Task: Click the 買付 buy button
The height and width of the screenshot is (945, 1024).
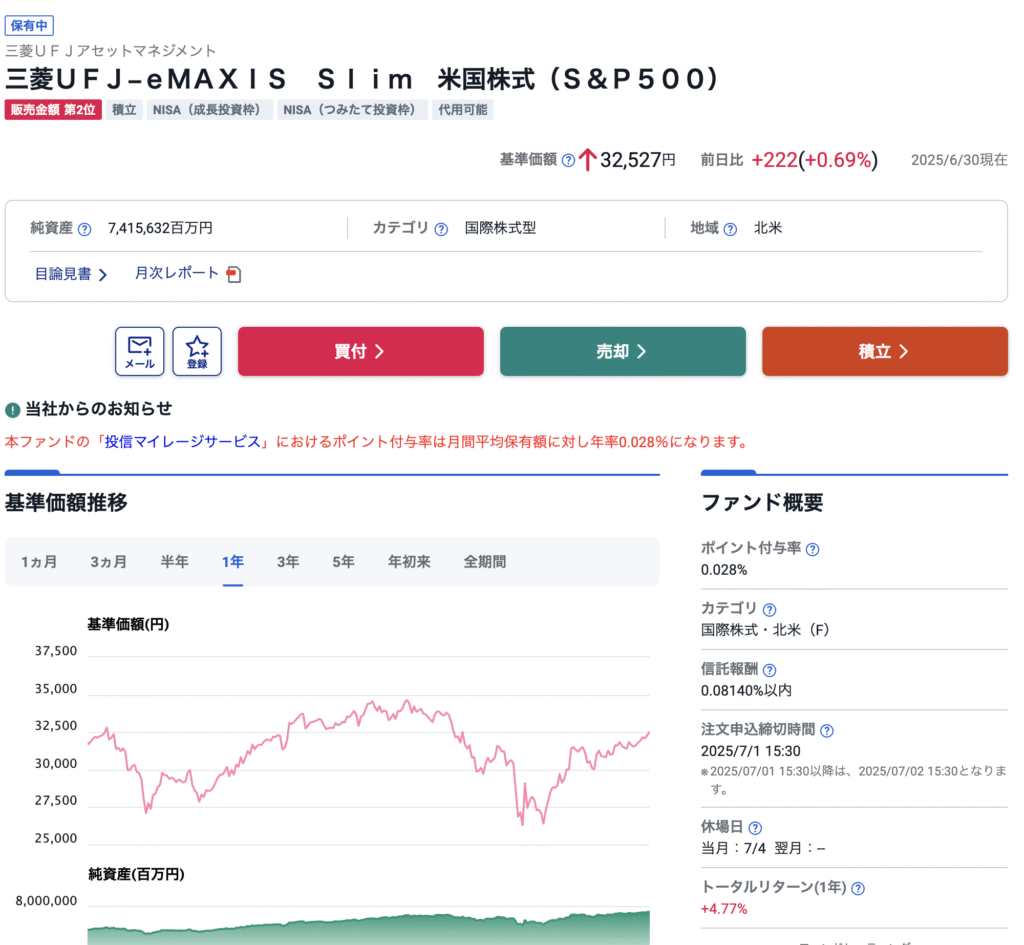Action: [360, 351]
